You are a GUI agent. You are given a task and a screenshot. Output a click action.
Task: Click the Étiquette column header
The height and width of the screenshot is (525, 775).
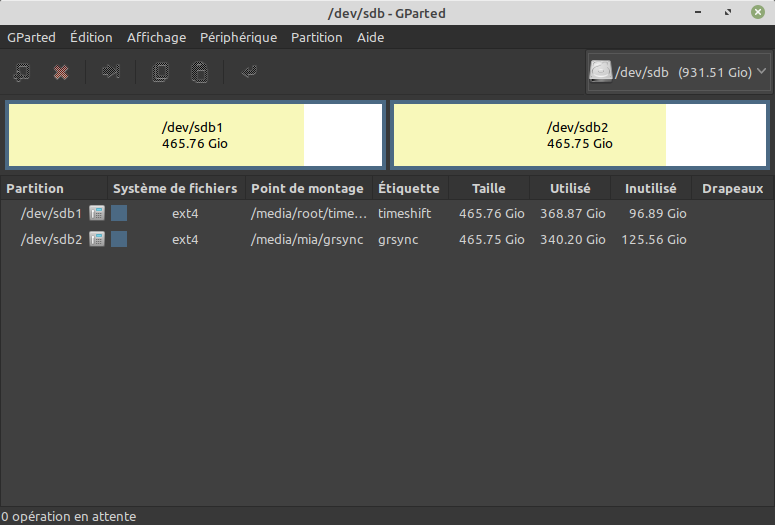click(410, 188)
